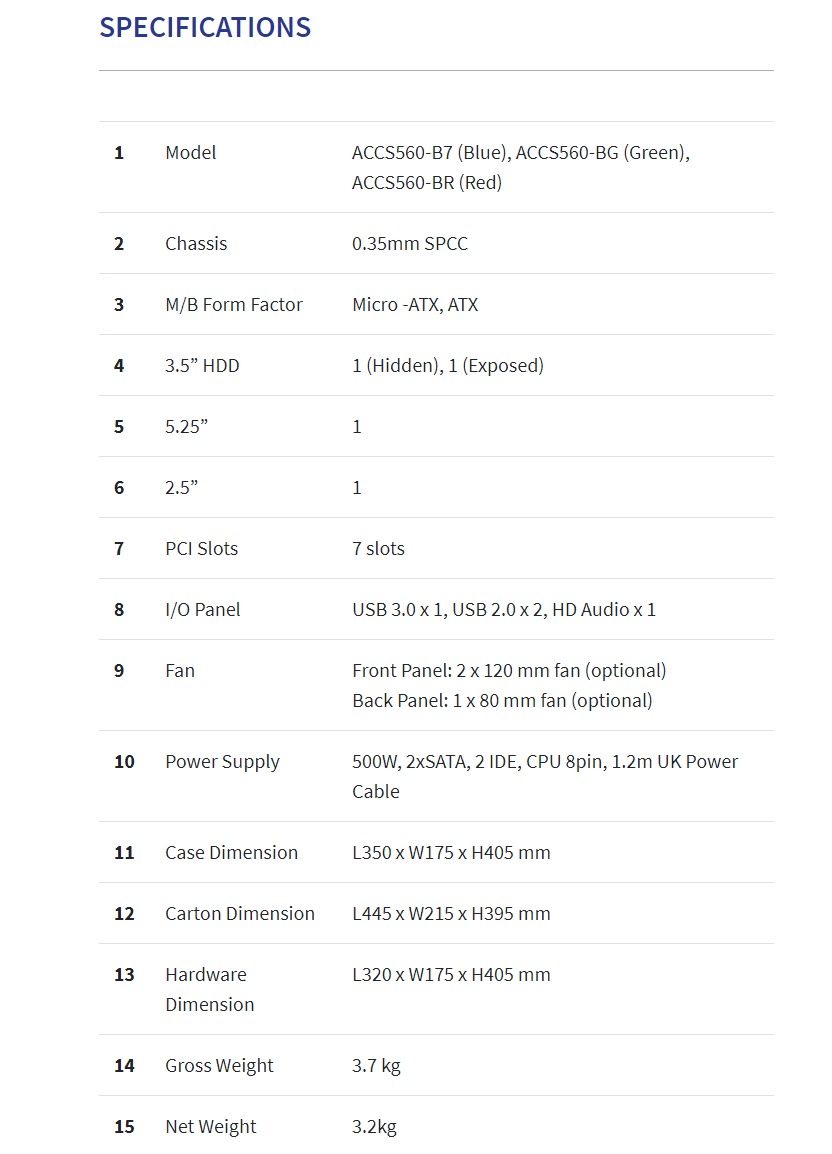Click the Chassis row label
The height and width of the screenshot is (1154, 832).
coord(196,244)
